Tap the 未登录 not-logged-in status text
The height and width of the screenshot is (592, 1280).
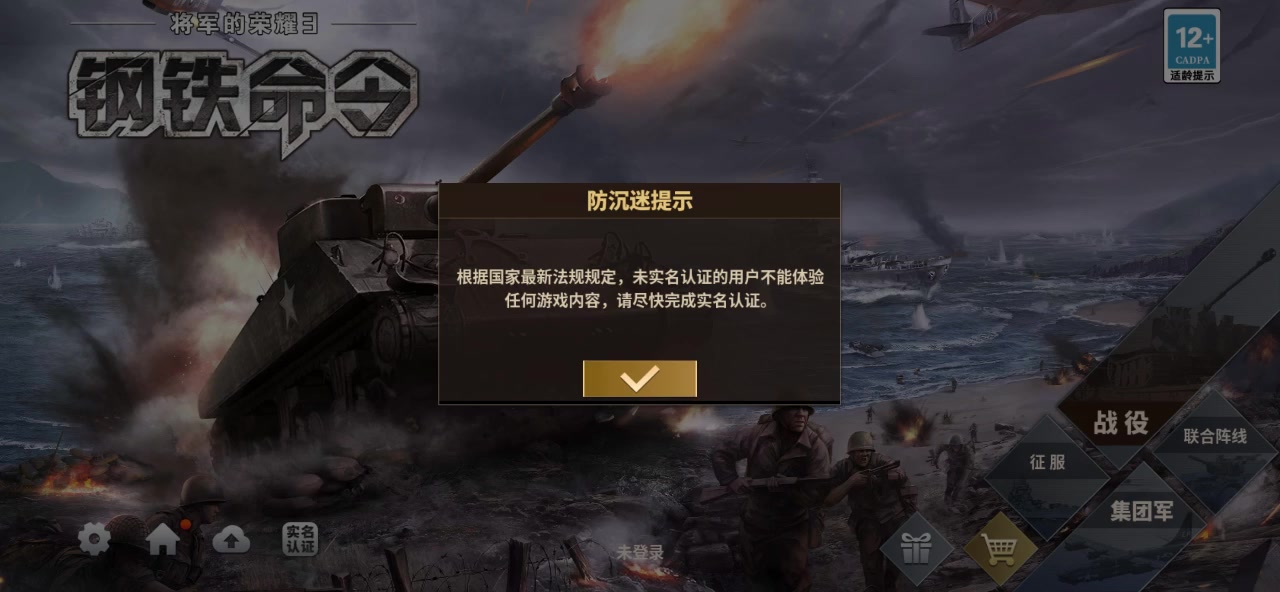click(640, 552)
